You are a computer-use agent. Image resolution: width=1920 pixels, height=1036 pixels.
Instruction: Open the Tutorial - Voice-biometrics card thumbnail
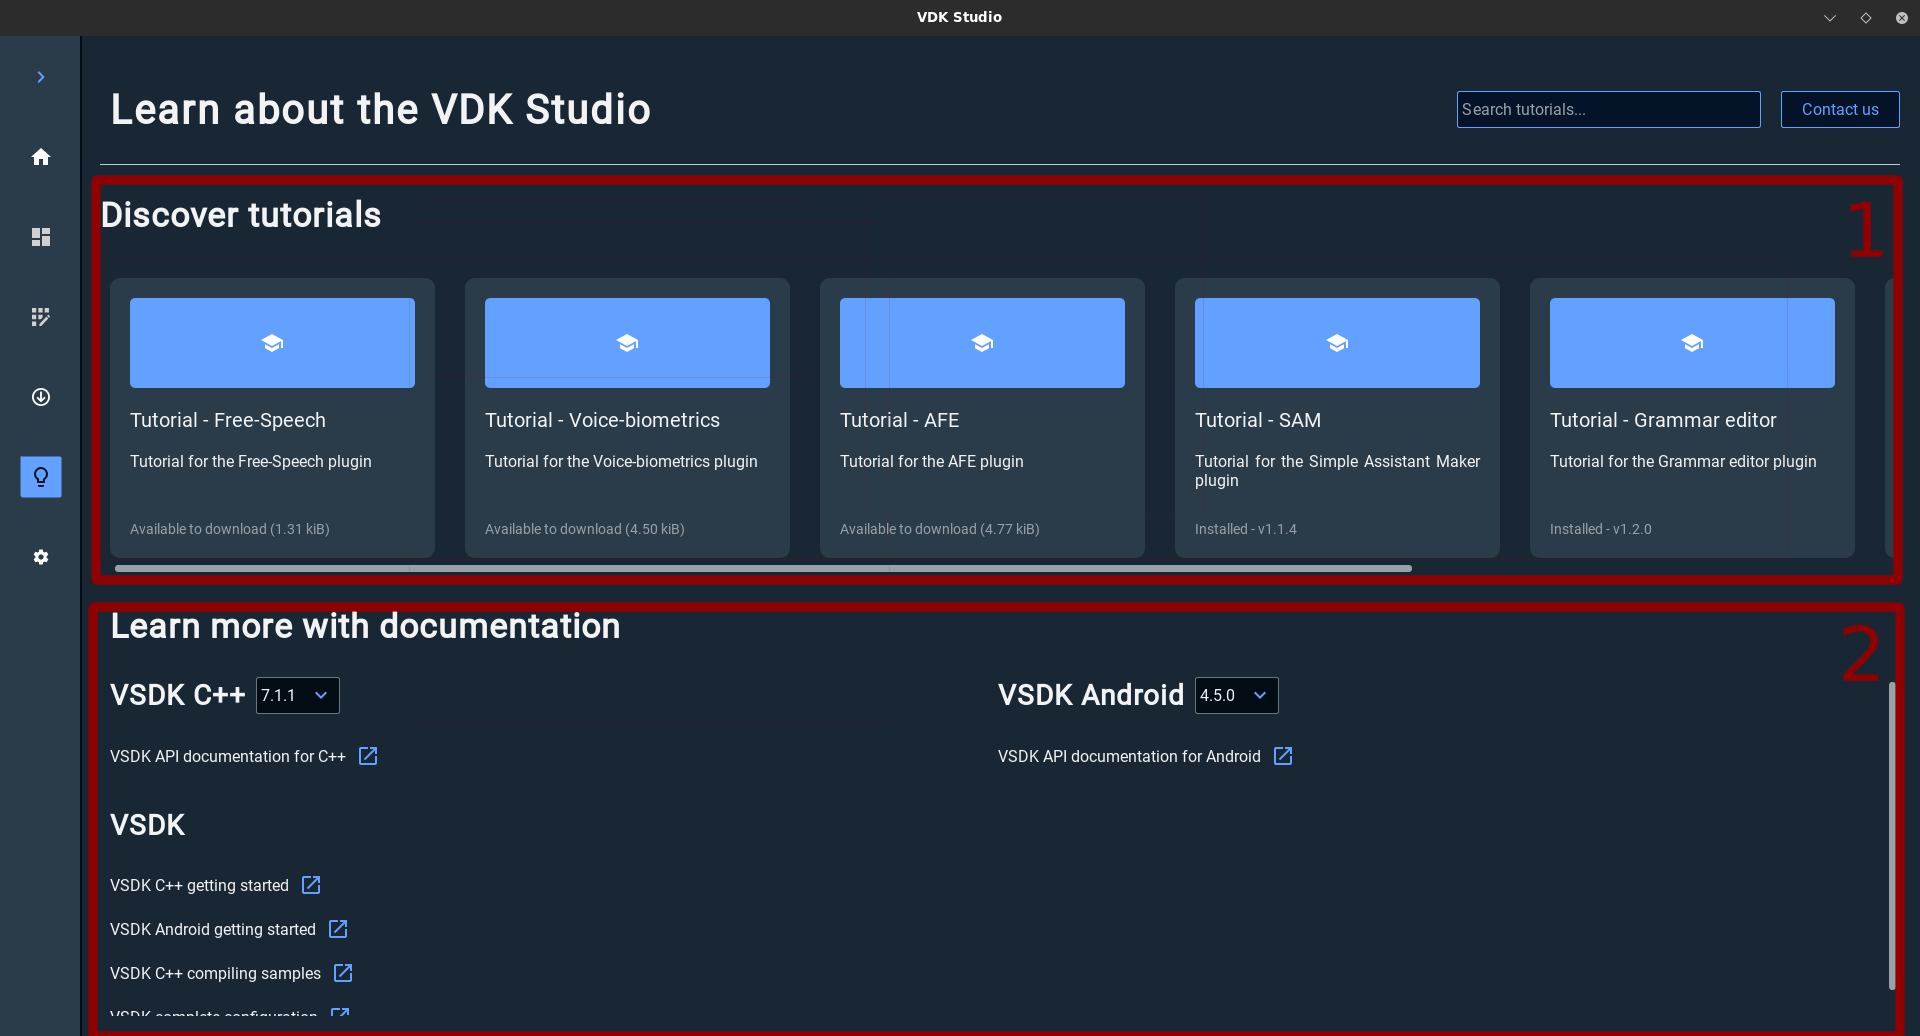coord(627,343)
